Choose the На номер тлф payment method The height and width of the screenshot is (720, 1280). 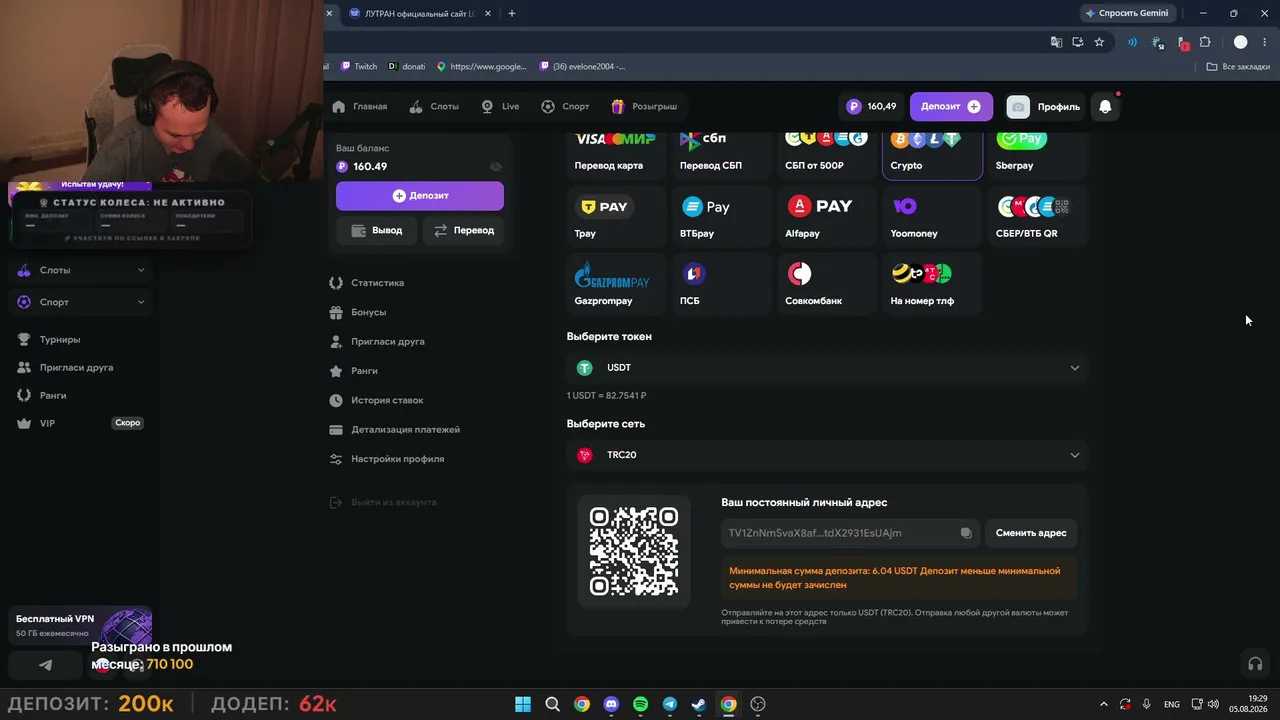tap(932, 284)
